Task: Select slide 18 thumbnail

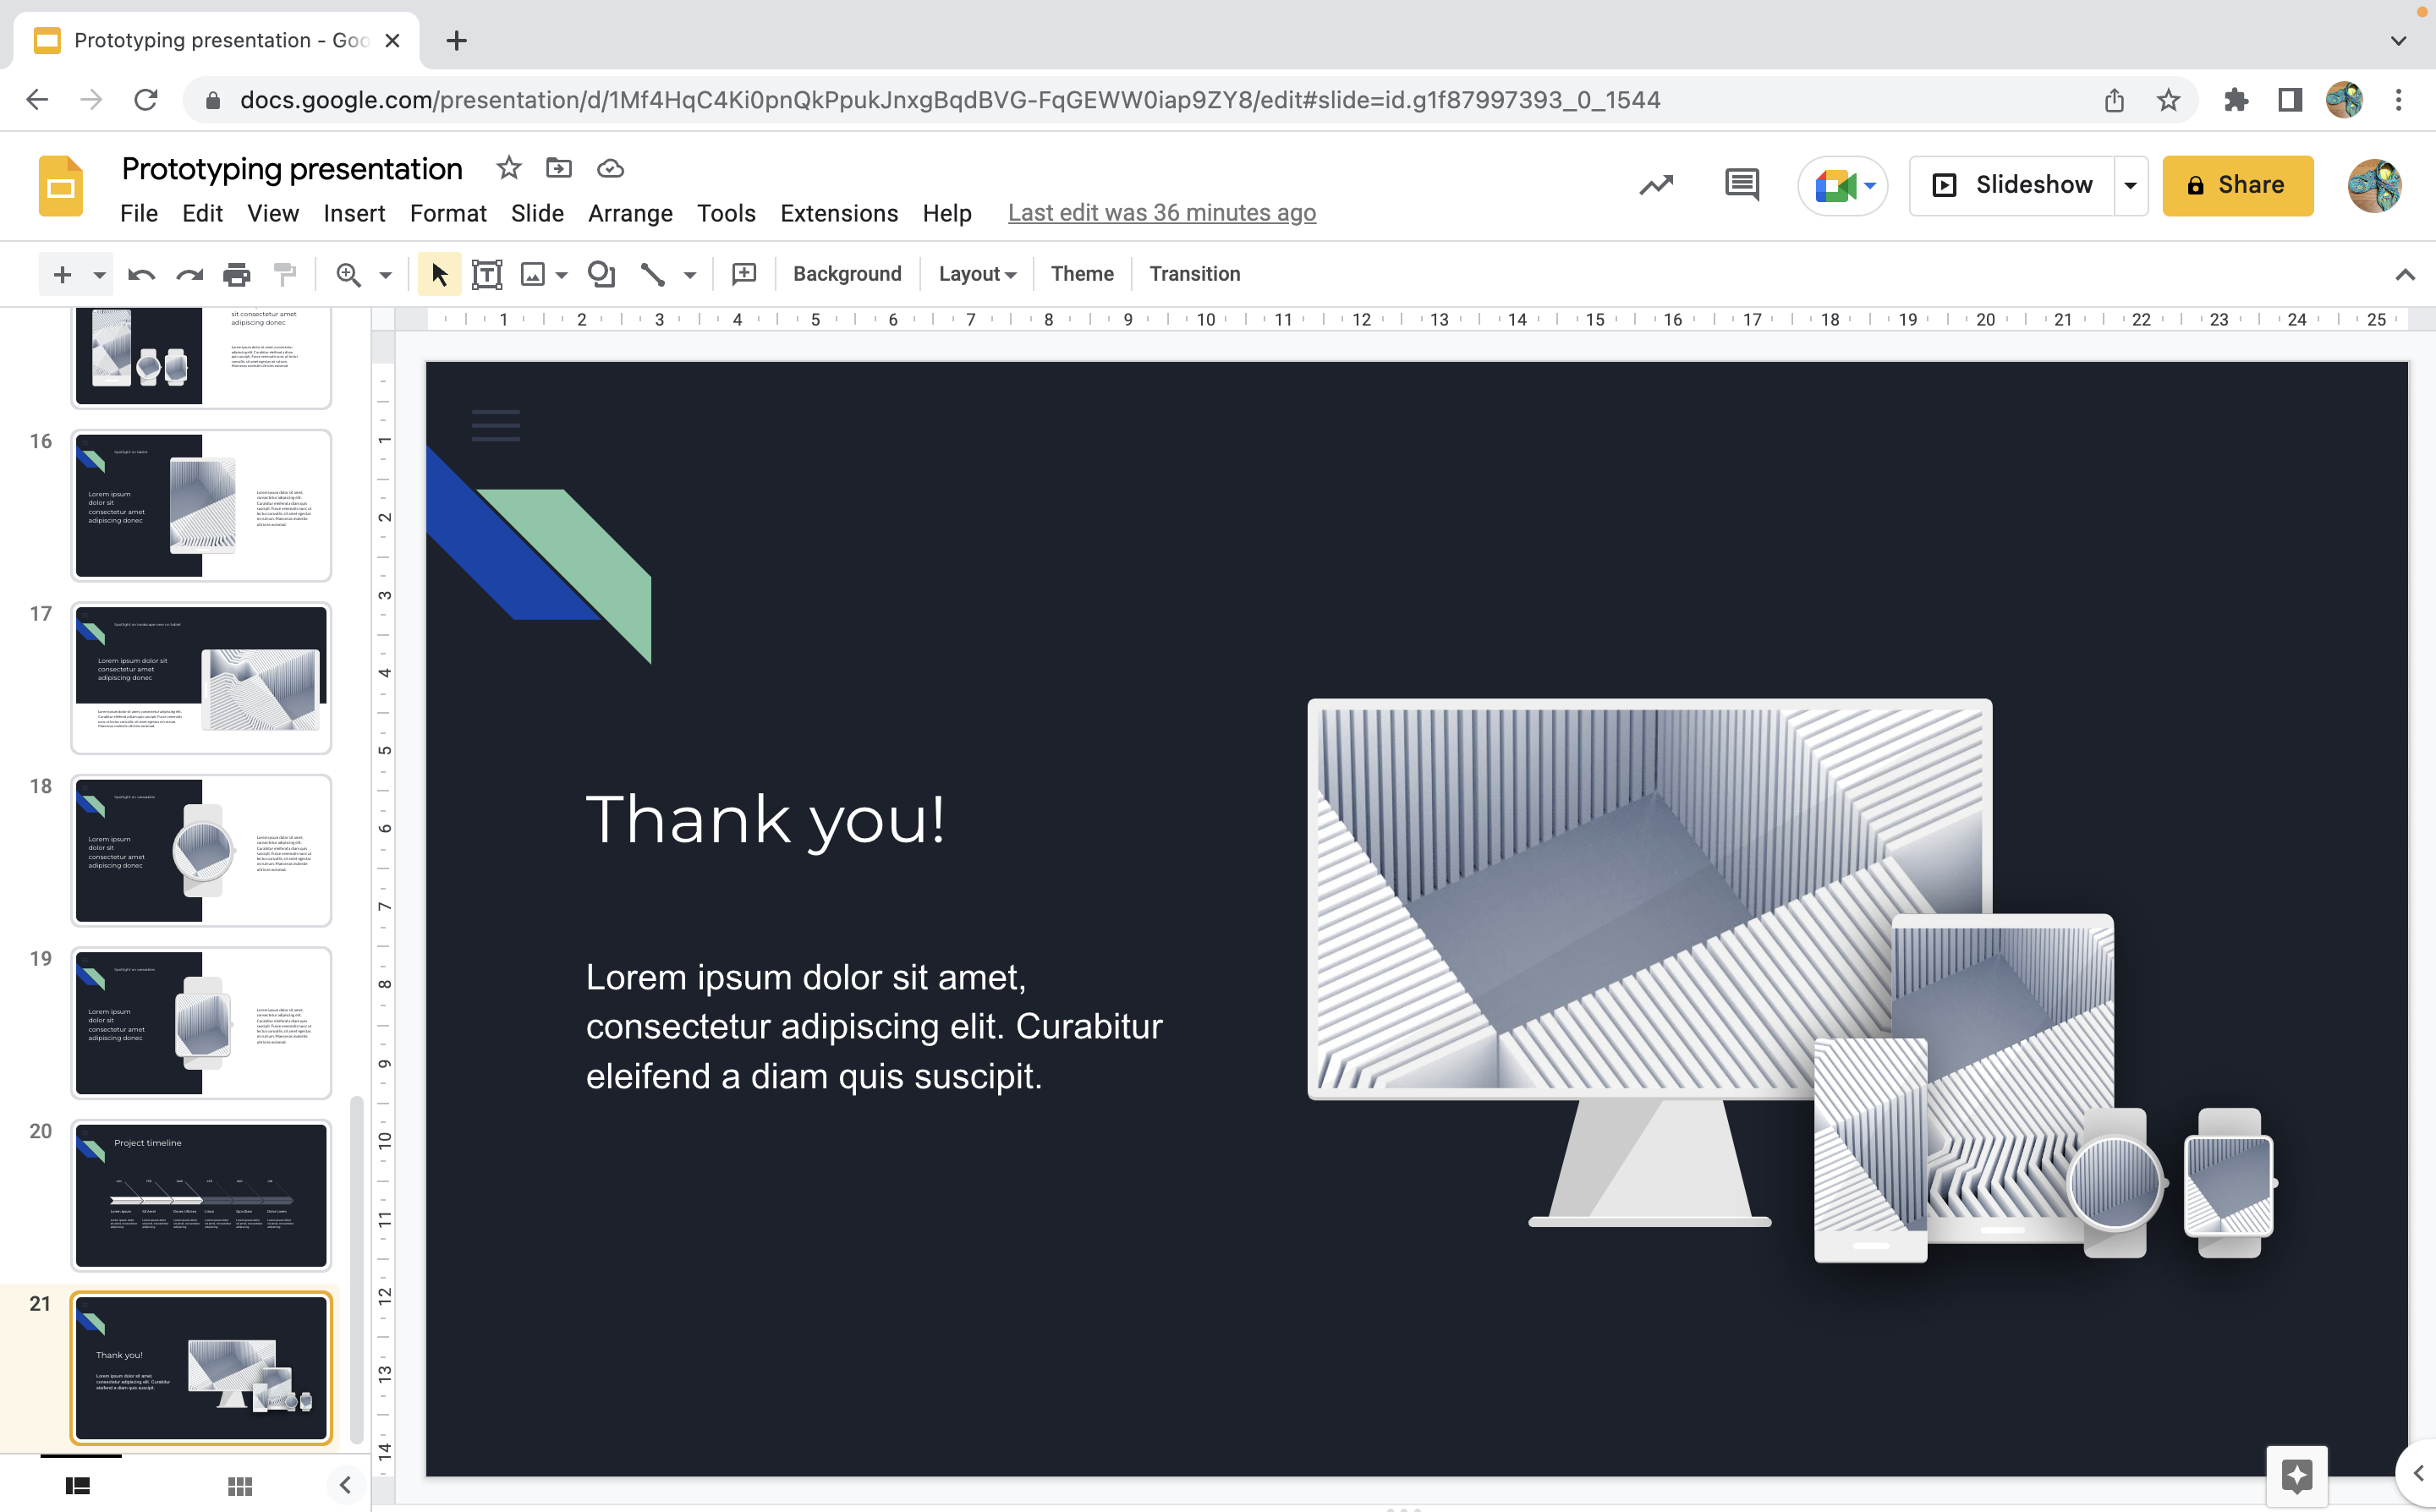Action: tap(201, 850)
